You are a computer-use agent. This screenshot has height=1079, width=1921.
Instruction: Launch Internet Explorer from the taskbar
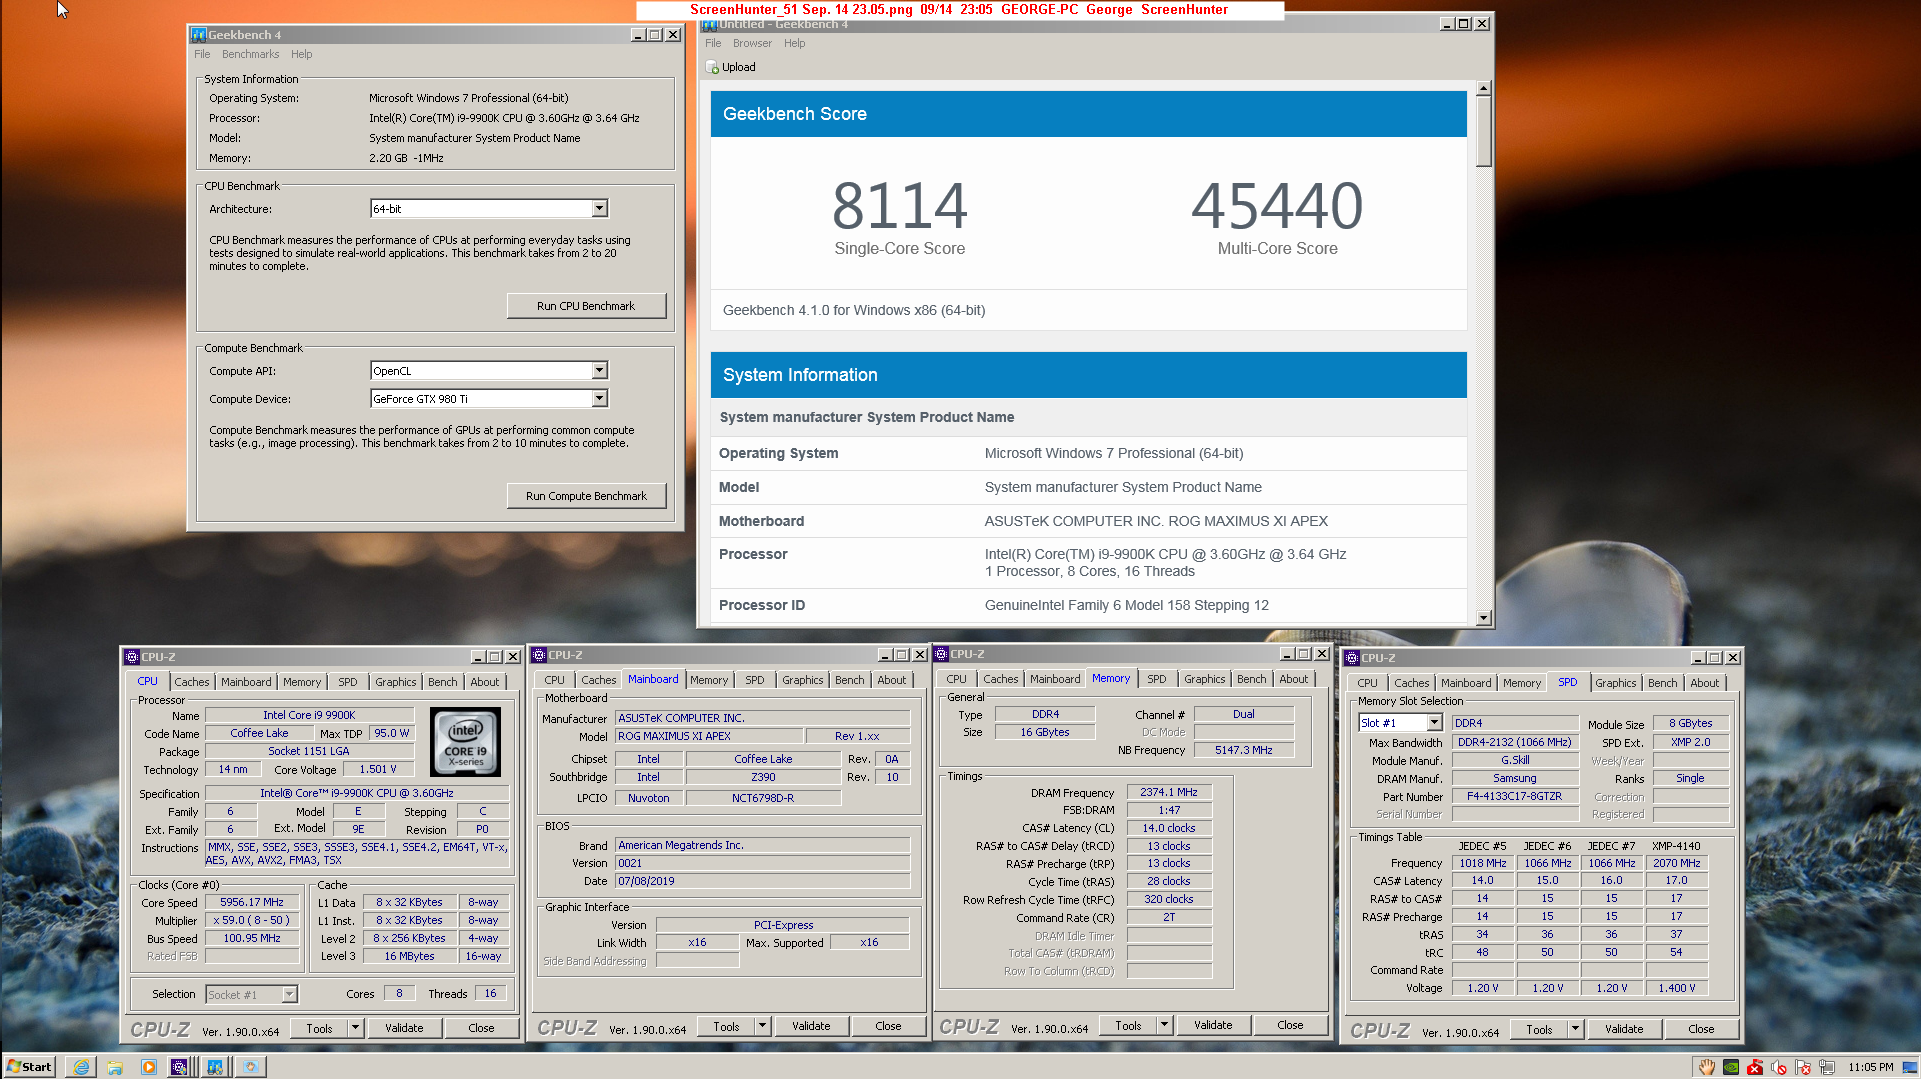coord(81,1067)
